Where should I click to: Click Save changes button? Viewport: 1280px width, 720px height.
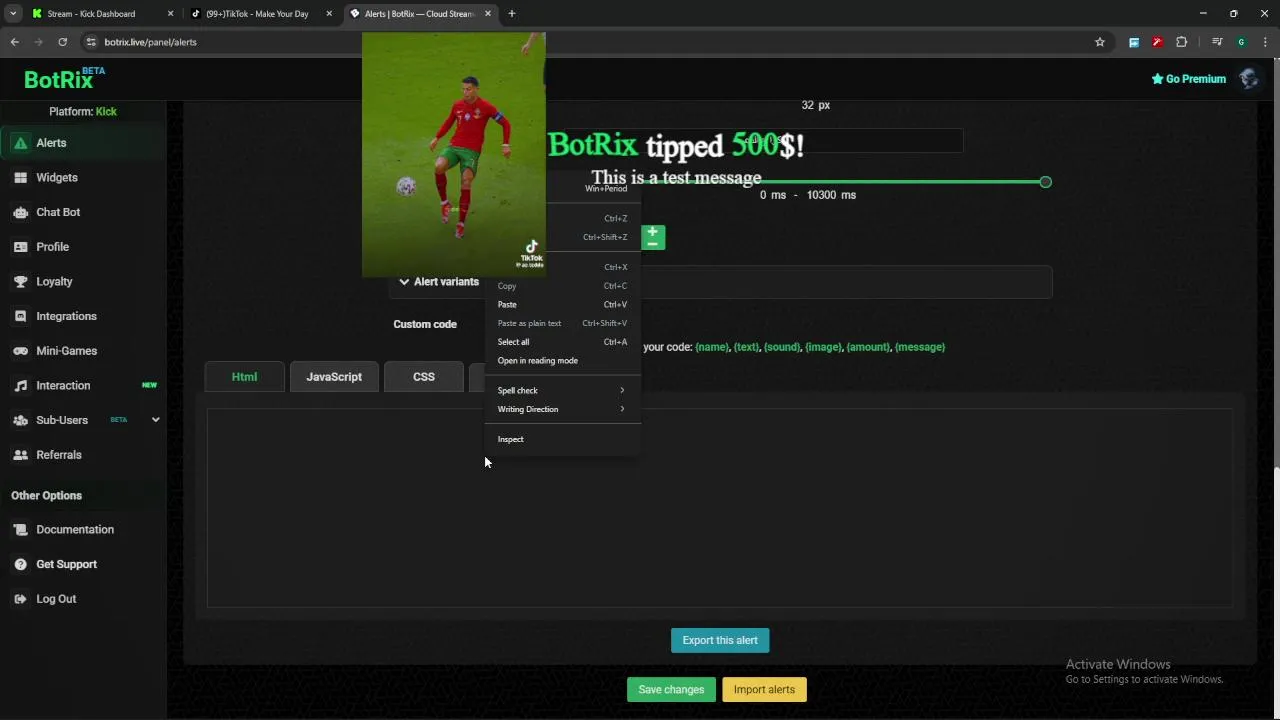671,690
